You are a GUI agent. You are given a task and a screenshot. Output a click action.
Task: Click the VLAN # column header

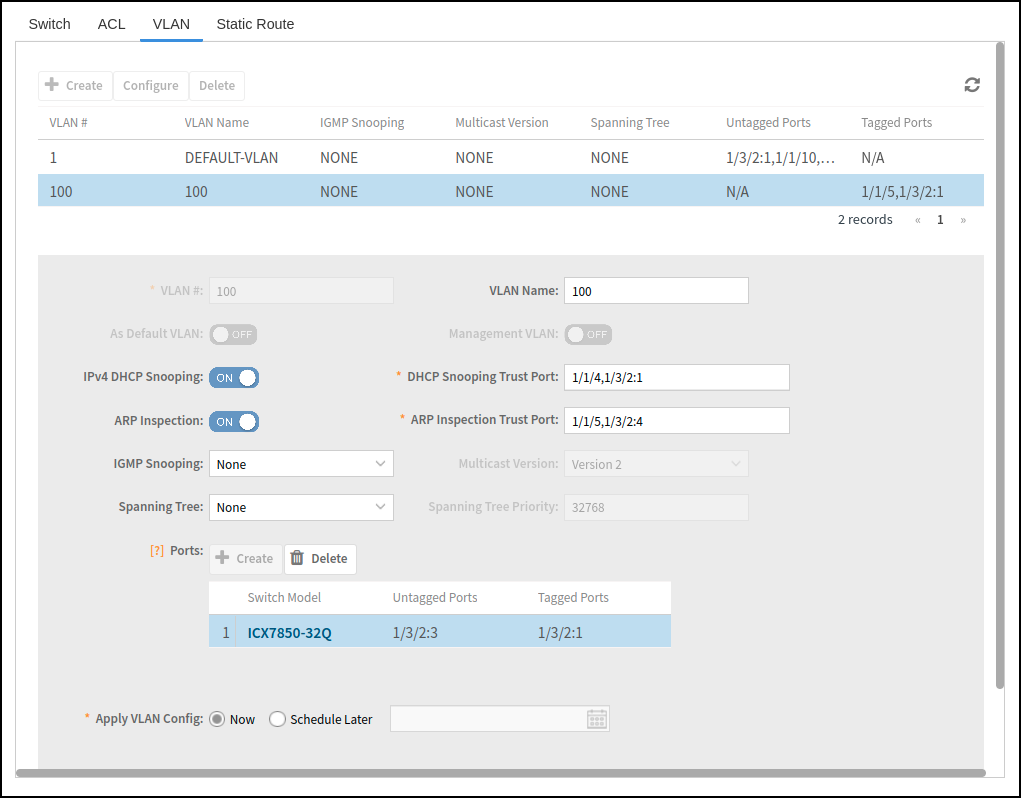(68, 123)
